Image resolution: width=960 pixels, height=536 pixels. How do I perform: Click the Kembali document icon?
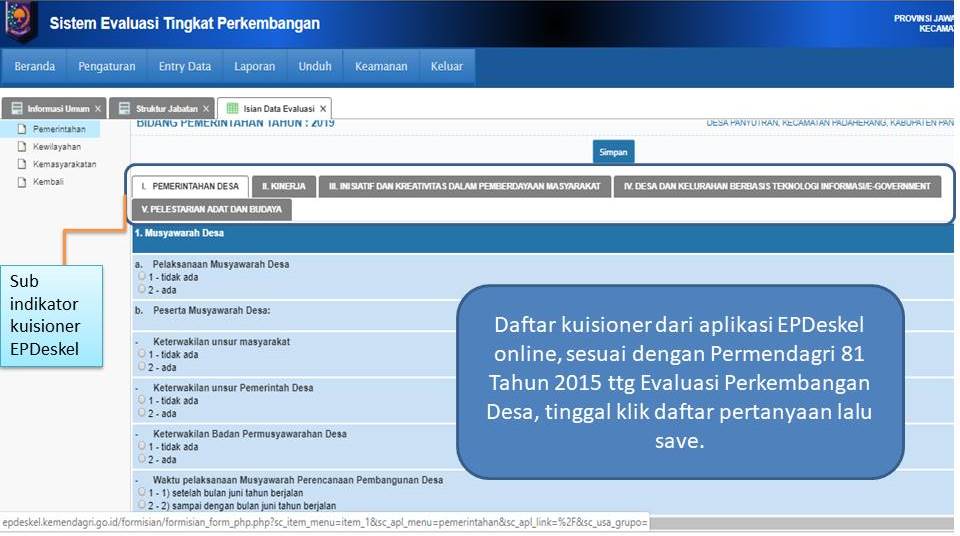22,182
